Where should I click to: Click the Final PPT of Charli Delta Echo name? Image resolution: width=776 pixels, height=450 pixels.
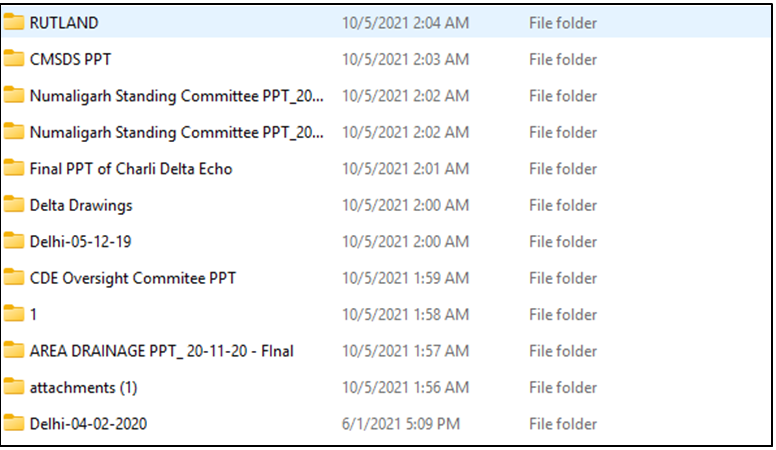coord(131,168)
